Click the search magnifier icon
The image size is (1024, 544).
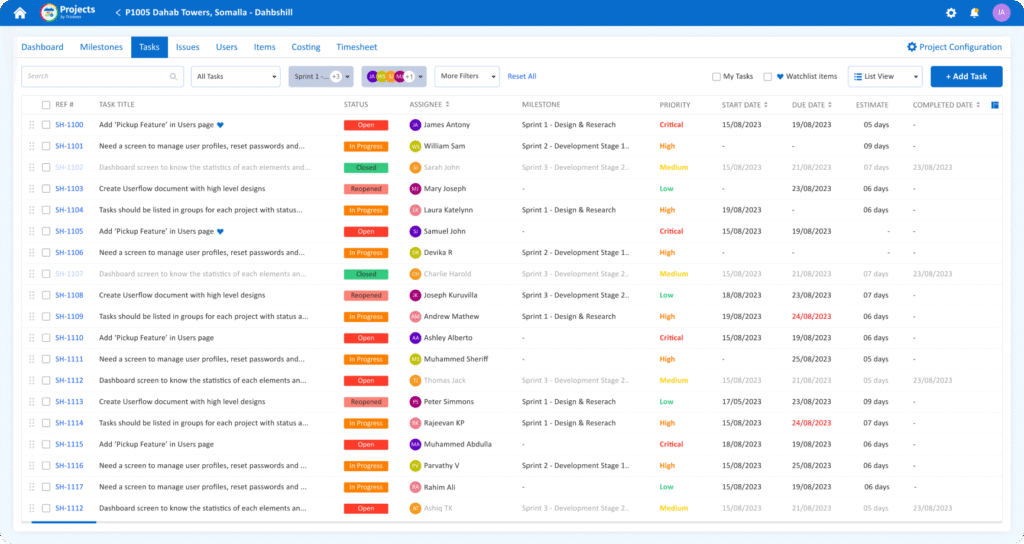[x=174, y=76]
